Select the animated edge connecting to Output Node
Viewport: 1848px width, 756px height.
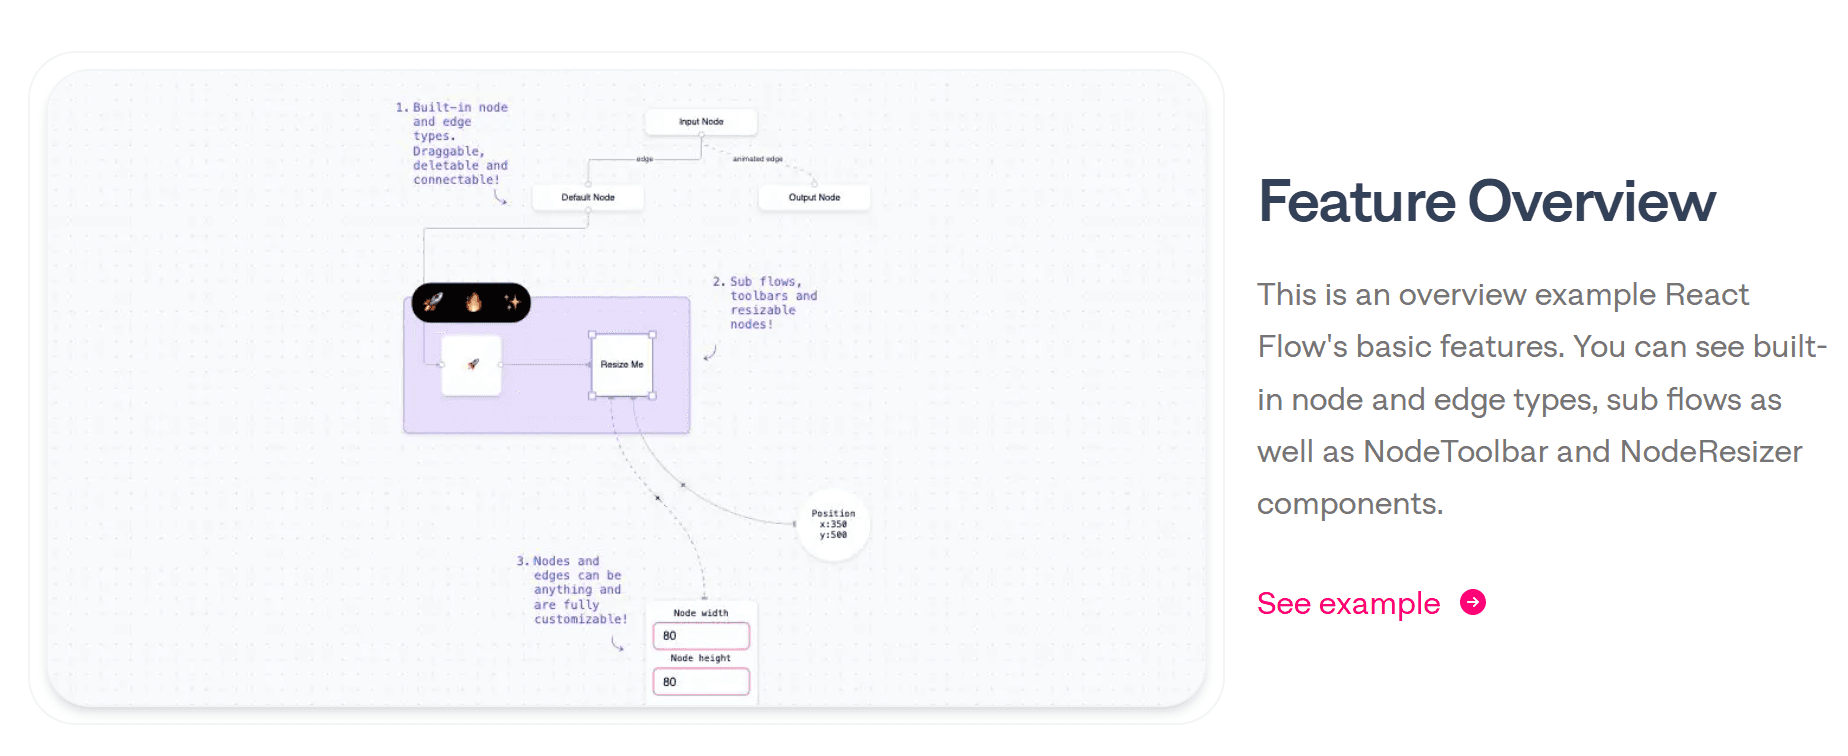pos(756,160)
